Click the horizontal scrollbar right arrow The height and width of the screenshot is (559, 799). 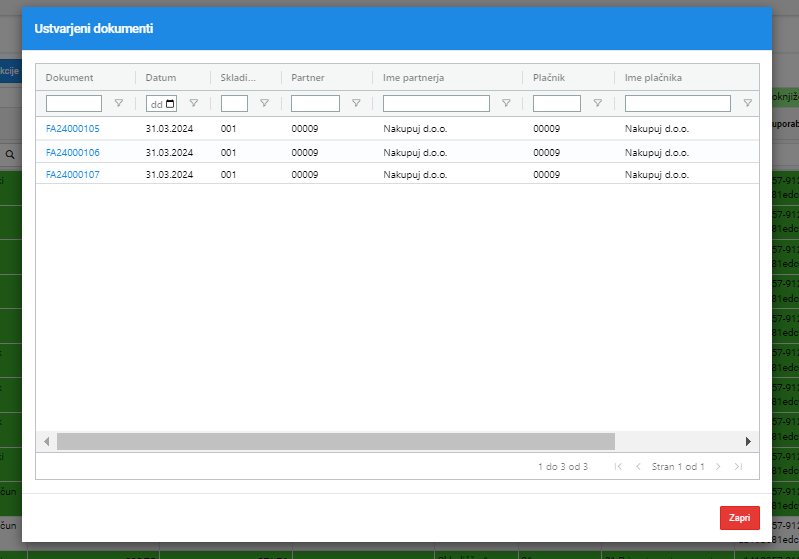(x=748, y=441)
